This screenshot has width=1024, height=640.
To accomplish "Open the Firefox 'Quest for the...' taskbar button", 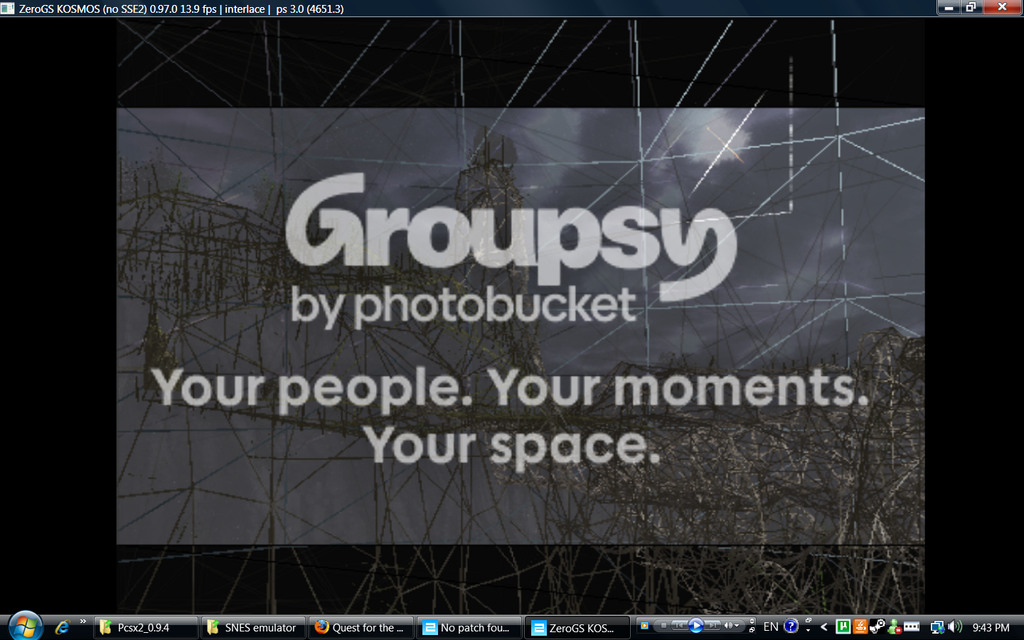I will [361, 628].
